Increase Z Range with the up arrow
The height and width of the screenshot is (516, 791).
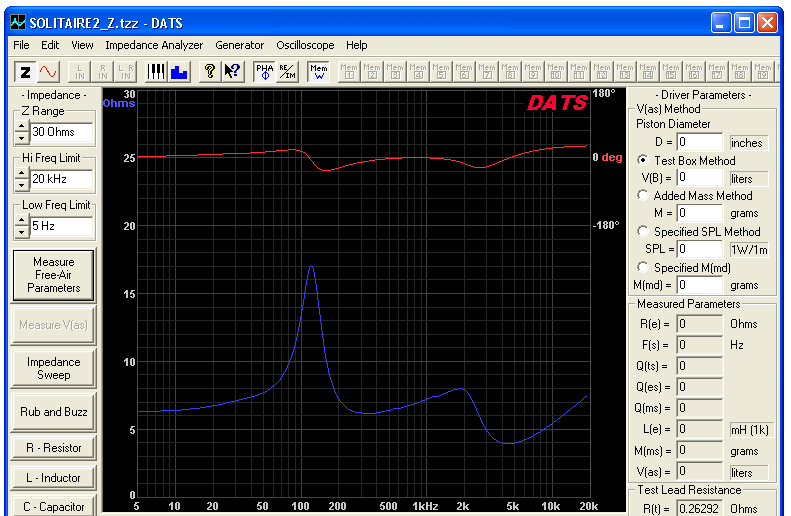point(21,127)
